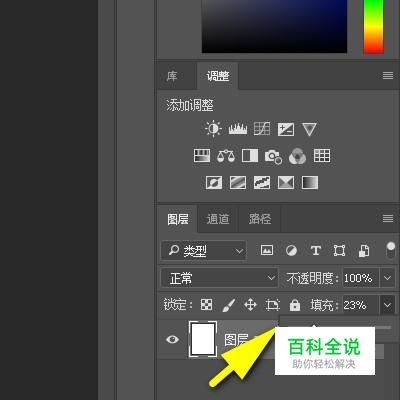Add a Vibrance adjustment (triangle icon)
The width and height of the screenshot is (400, 400).
309,129
